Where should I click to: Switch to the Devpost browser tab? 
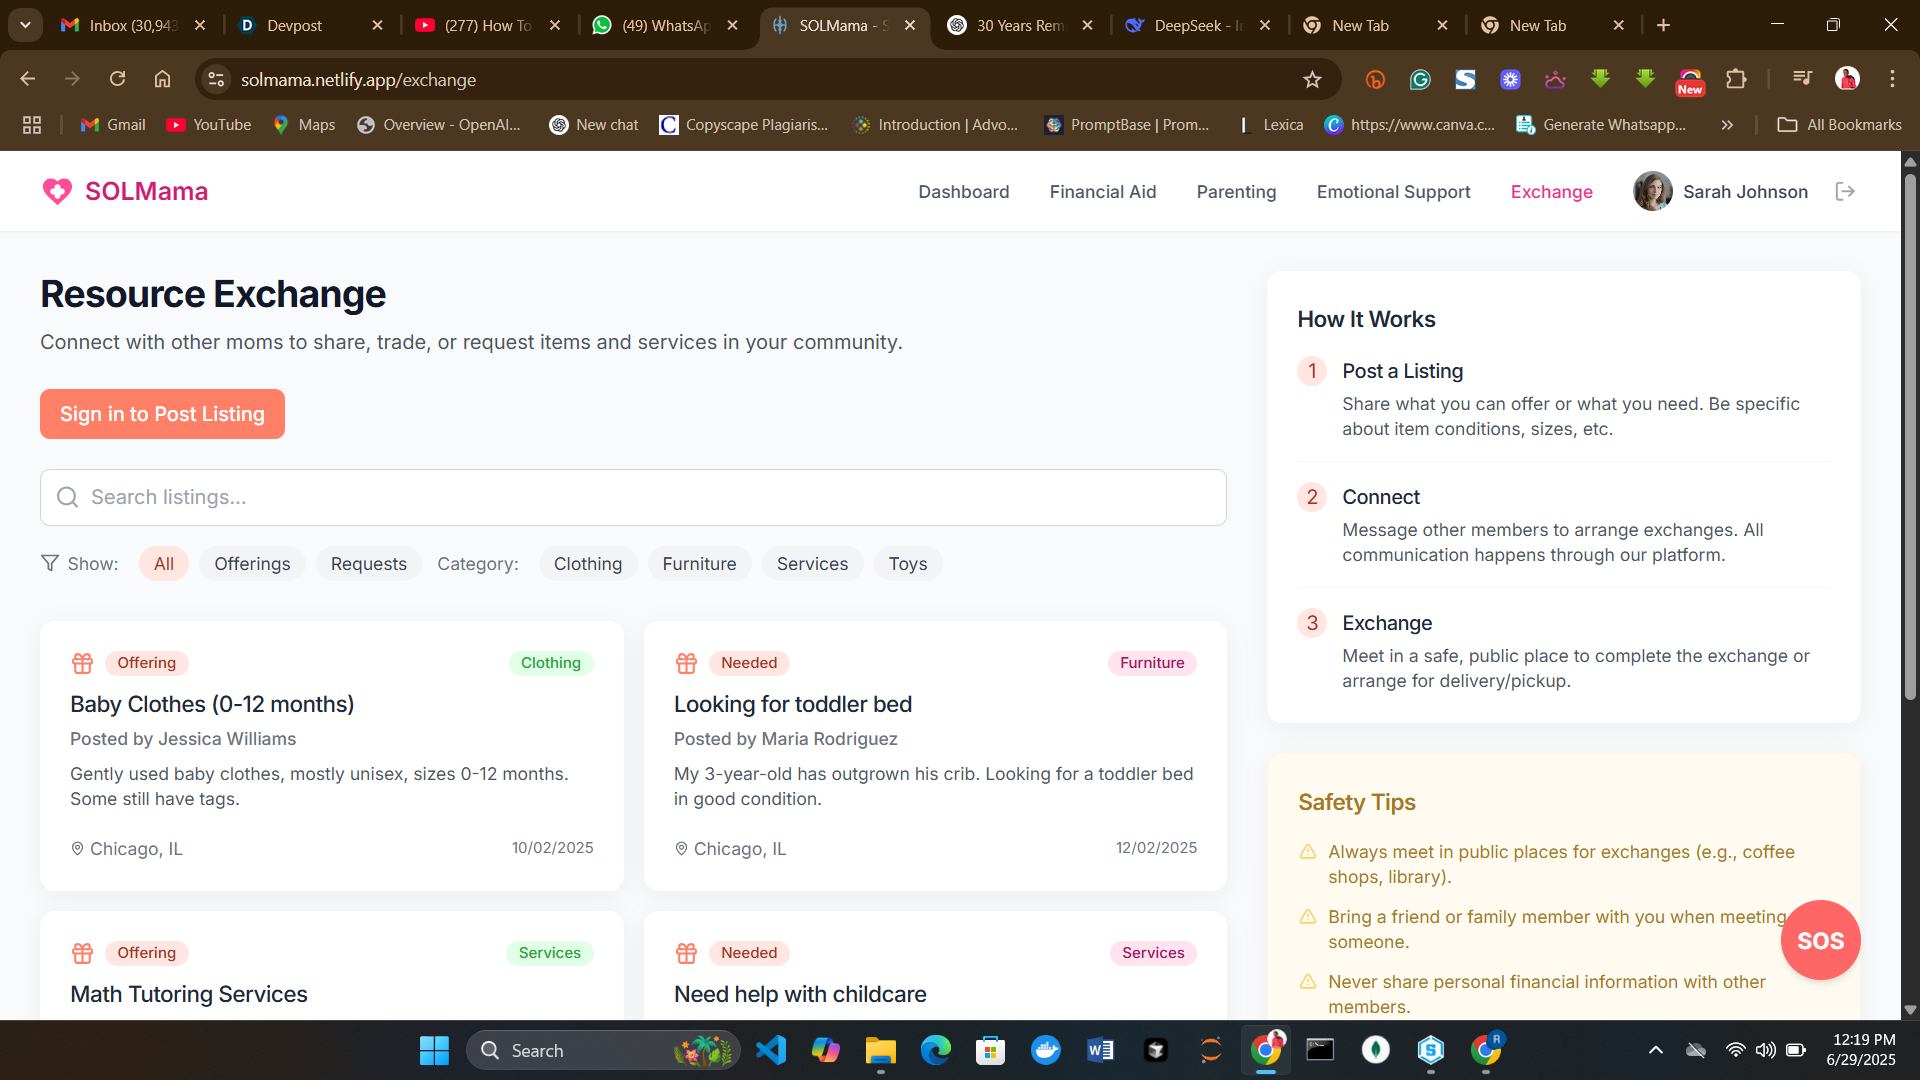(x=295, y=26)
